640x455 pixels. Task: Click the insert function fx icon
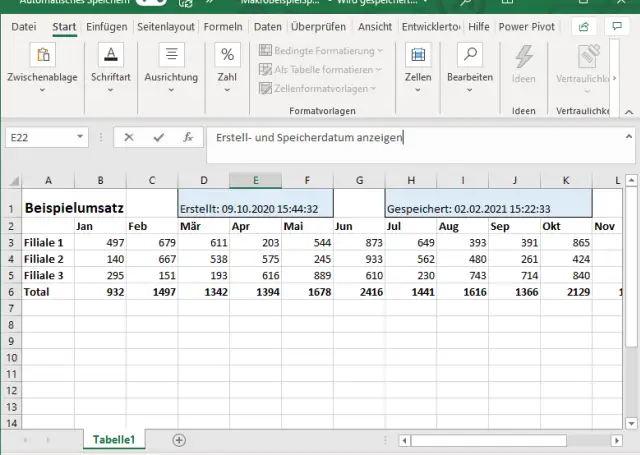tap(187, 138)
